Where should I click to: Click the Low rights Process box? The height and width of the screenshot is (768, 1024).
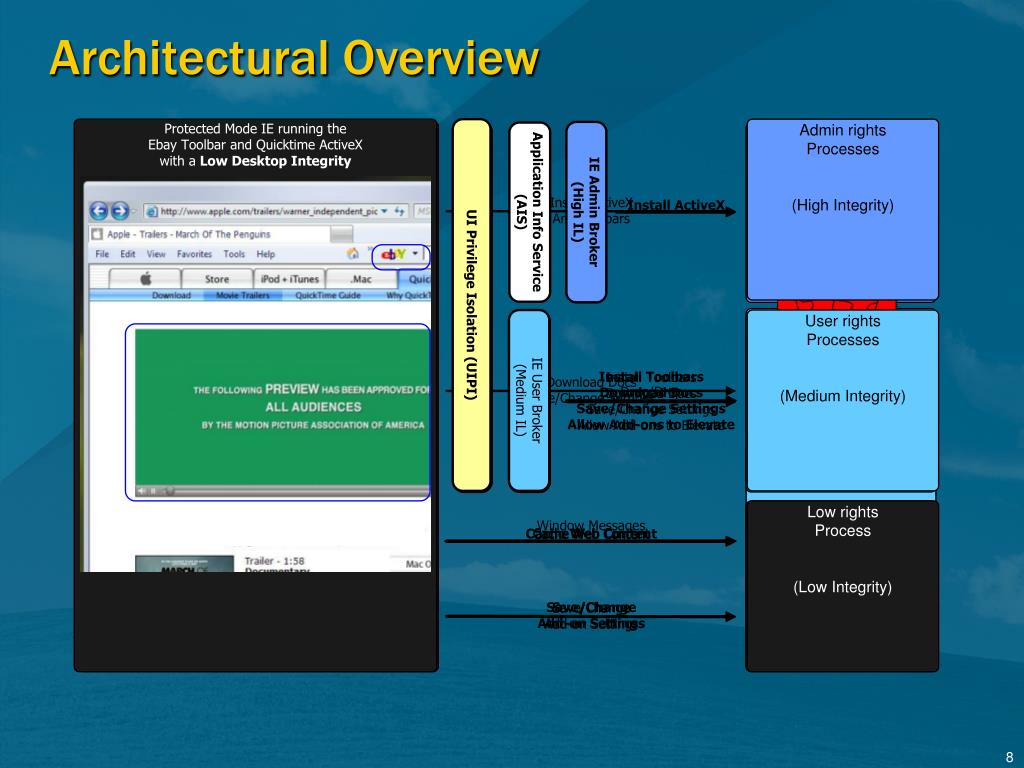click(x=842, y=586)
